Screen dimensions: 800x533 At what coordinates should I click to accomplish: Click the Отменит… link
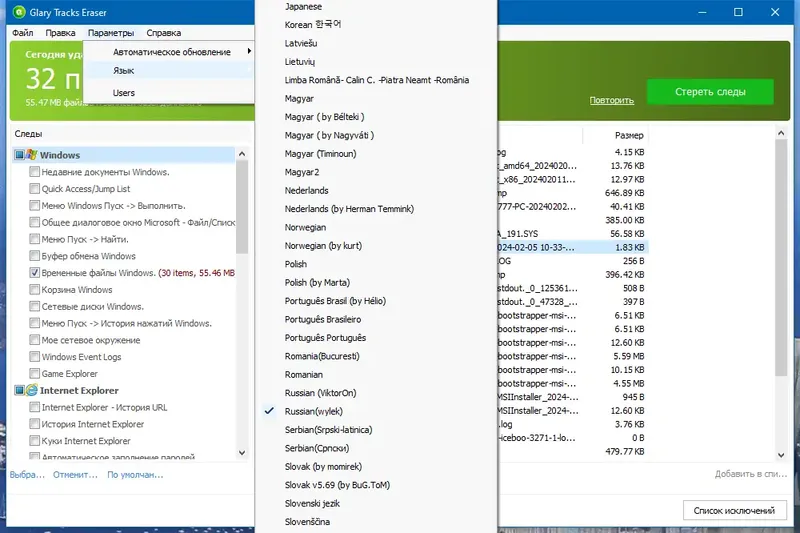[x=76, y=474]
